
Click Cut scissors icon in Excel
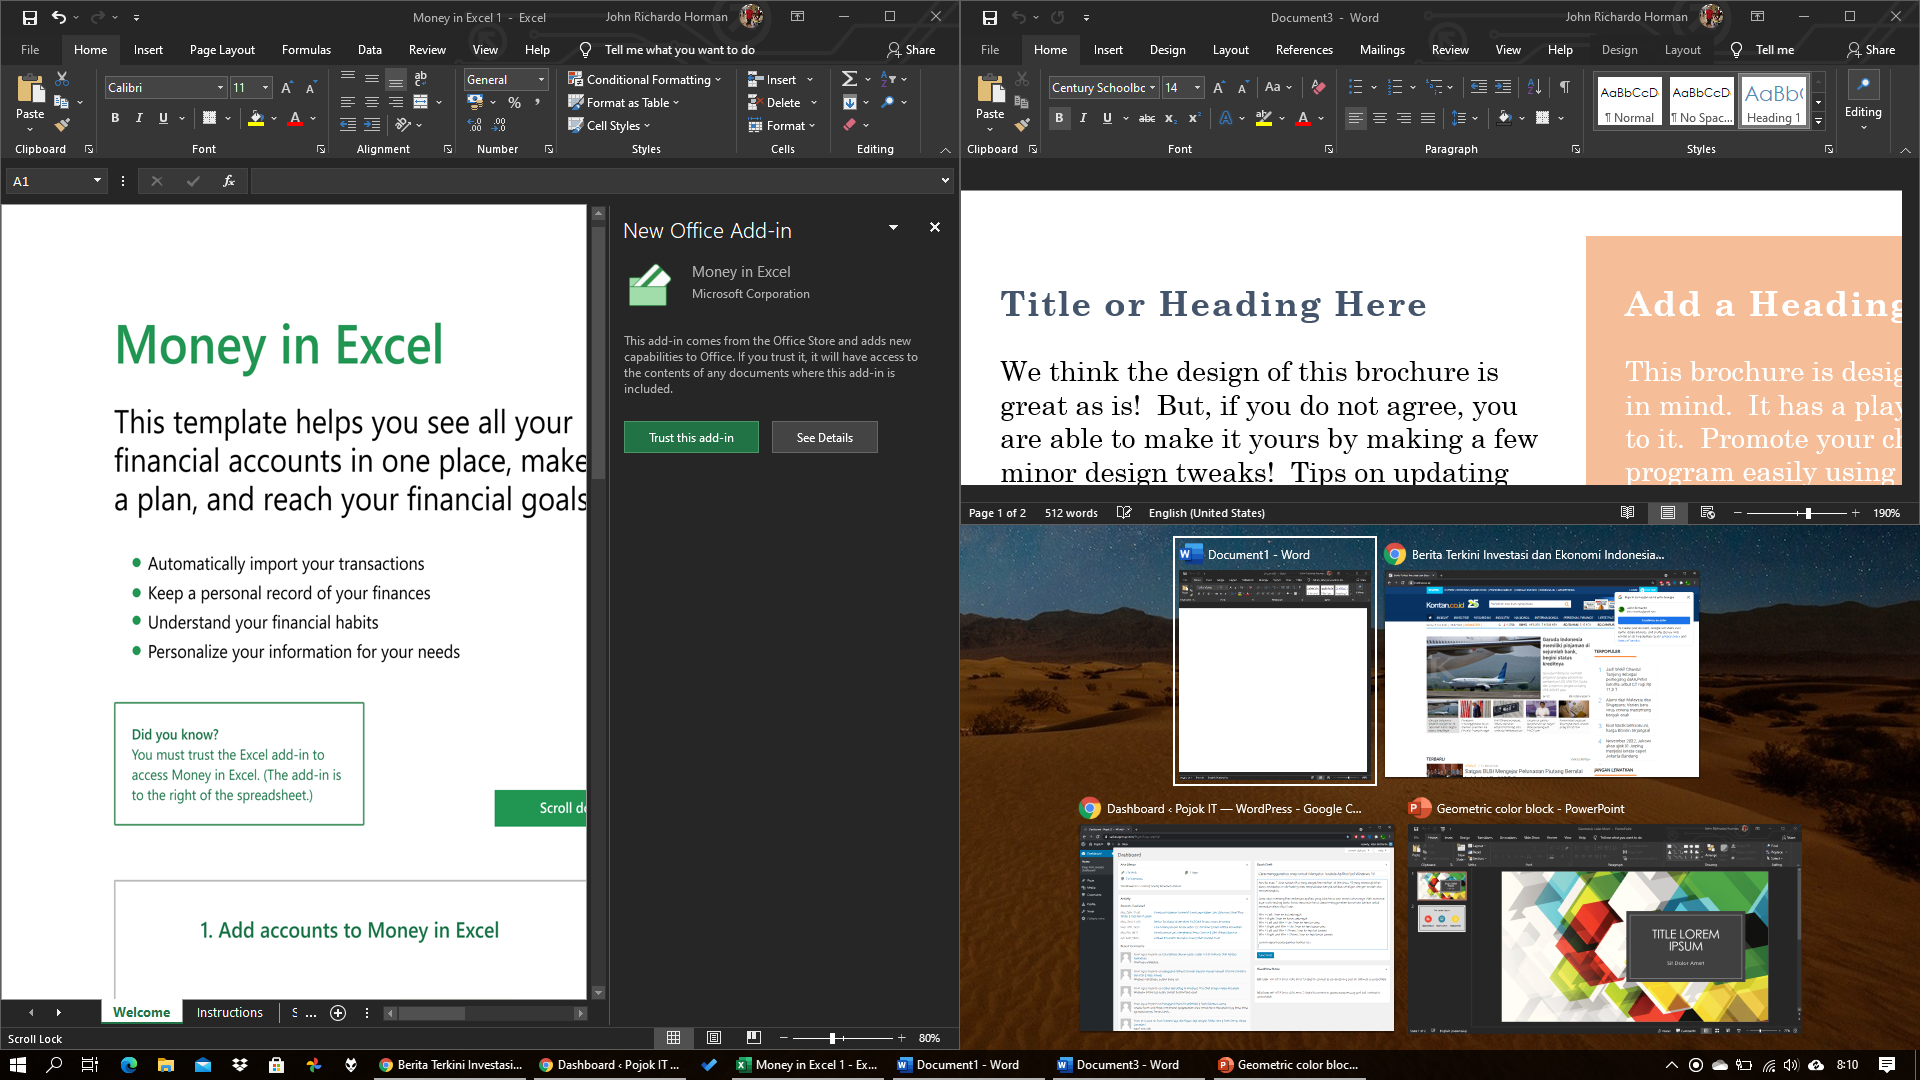[x=62, y=78]
